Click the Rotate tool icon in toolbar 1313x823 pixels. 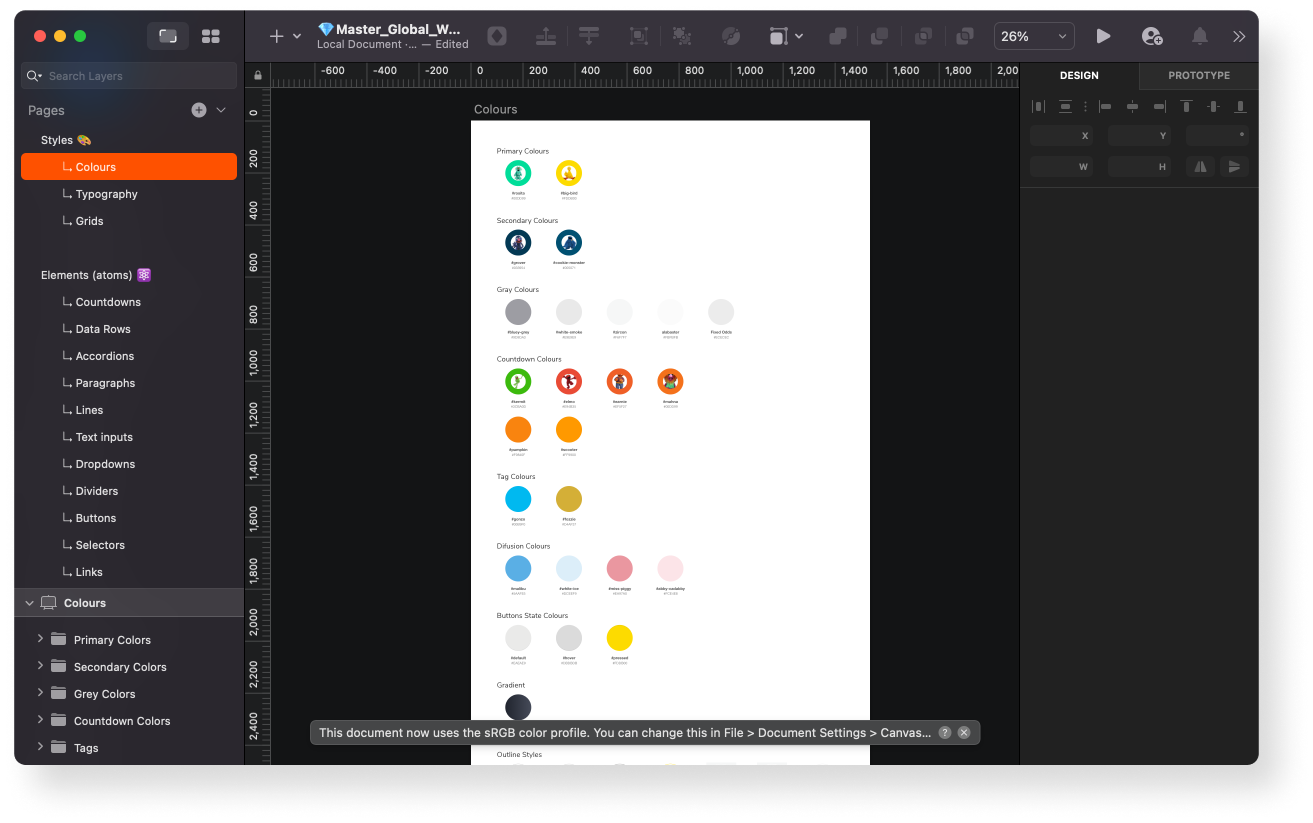point(731,36)
